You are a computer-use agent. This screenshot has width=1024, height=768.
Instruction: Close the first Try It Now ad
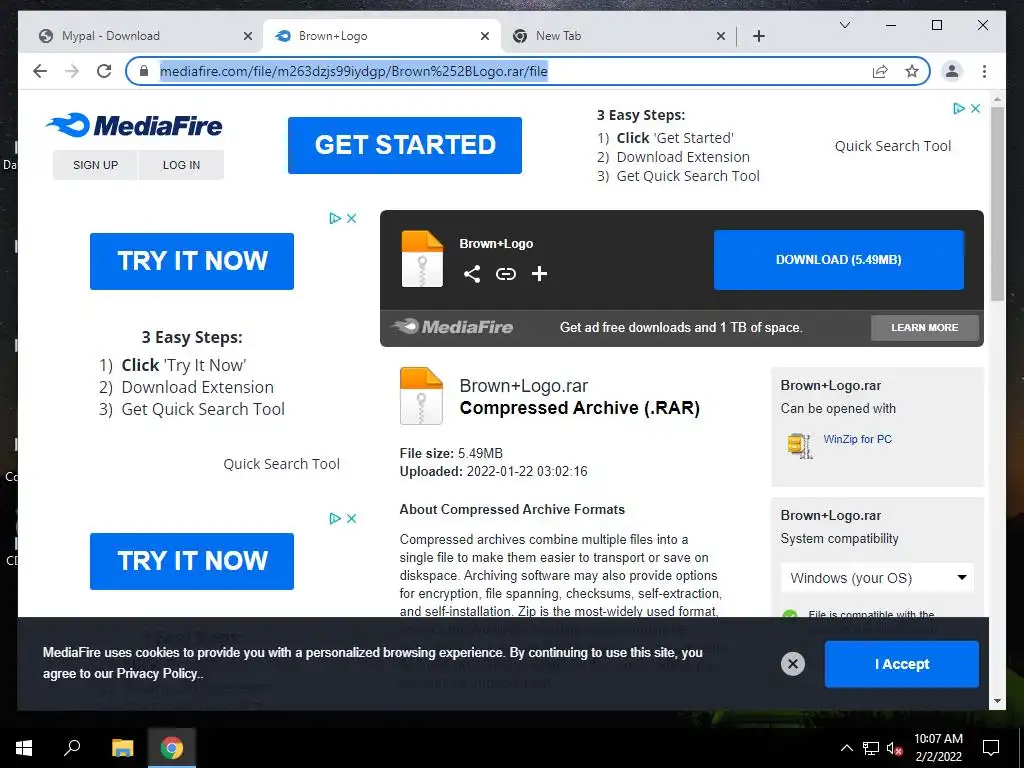[x=351, y=218]
